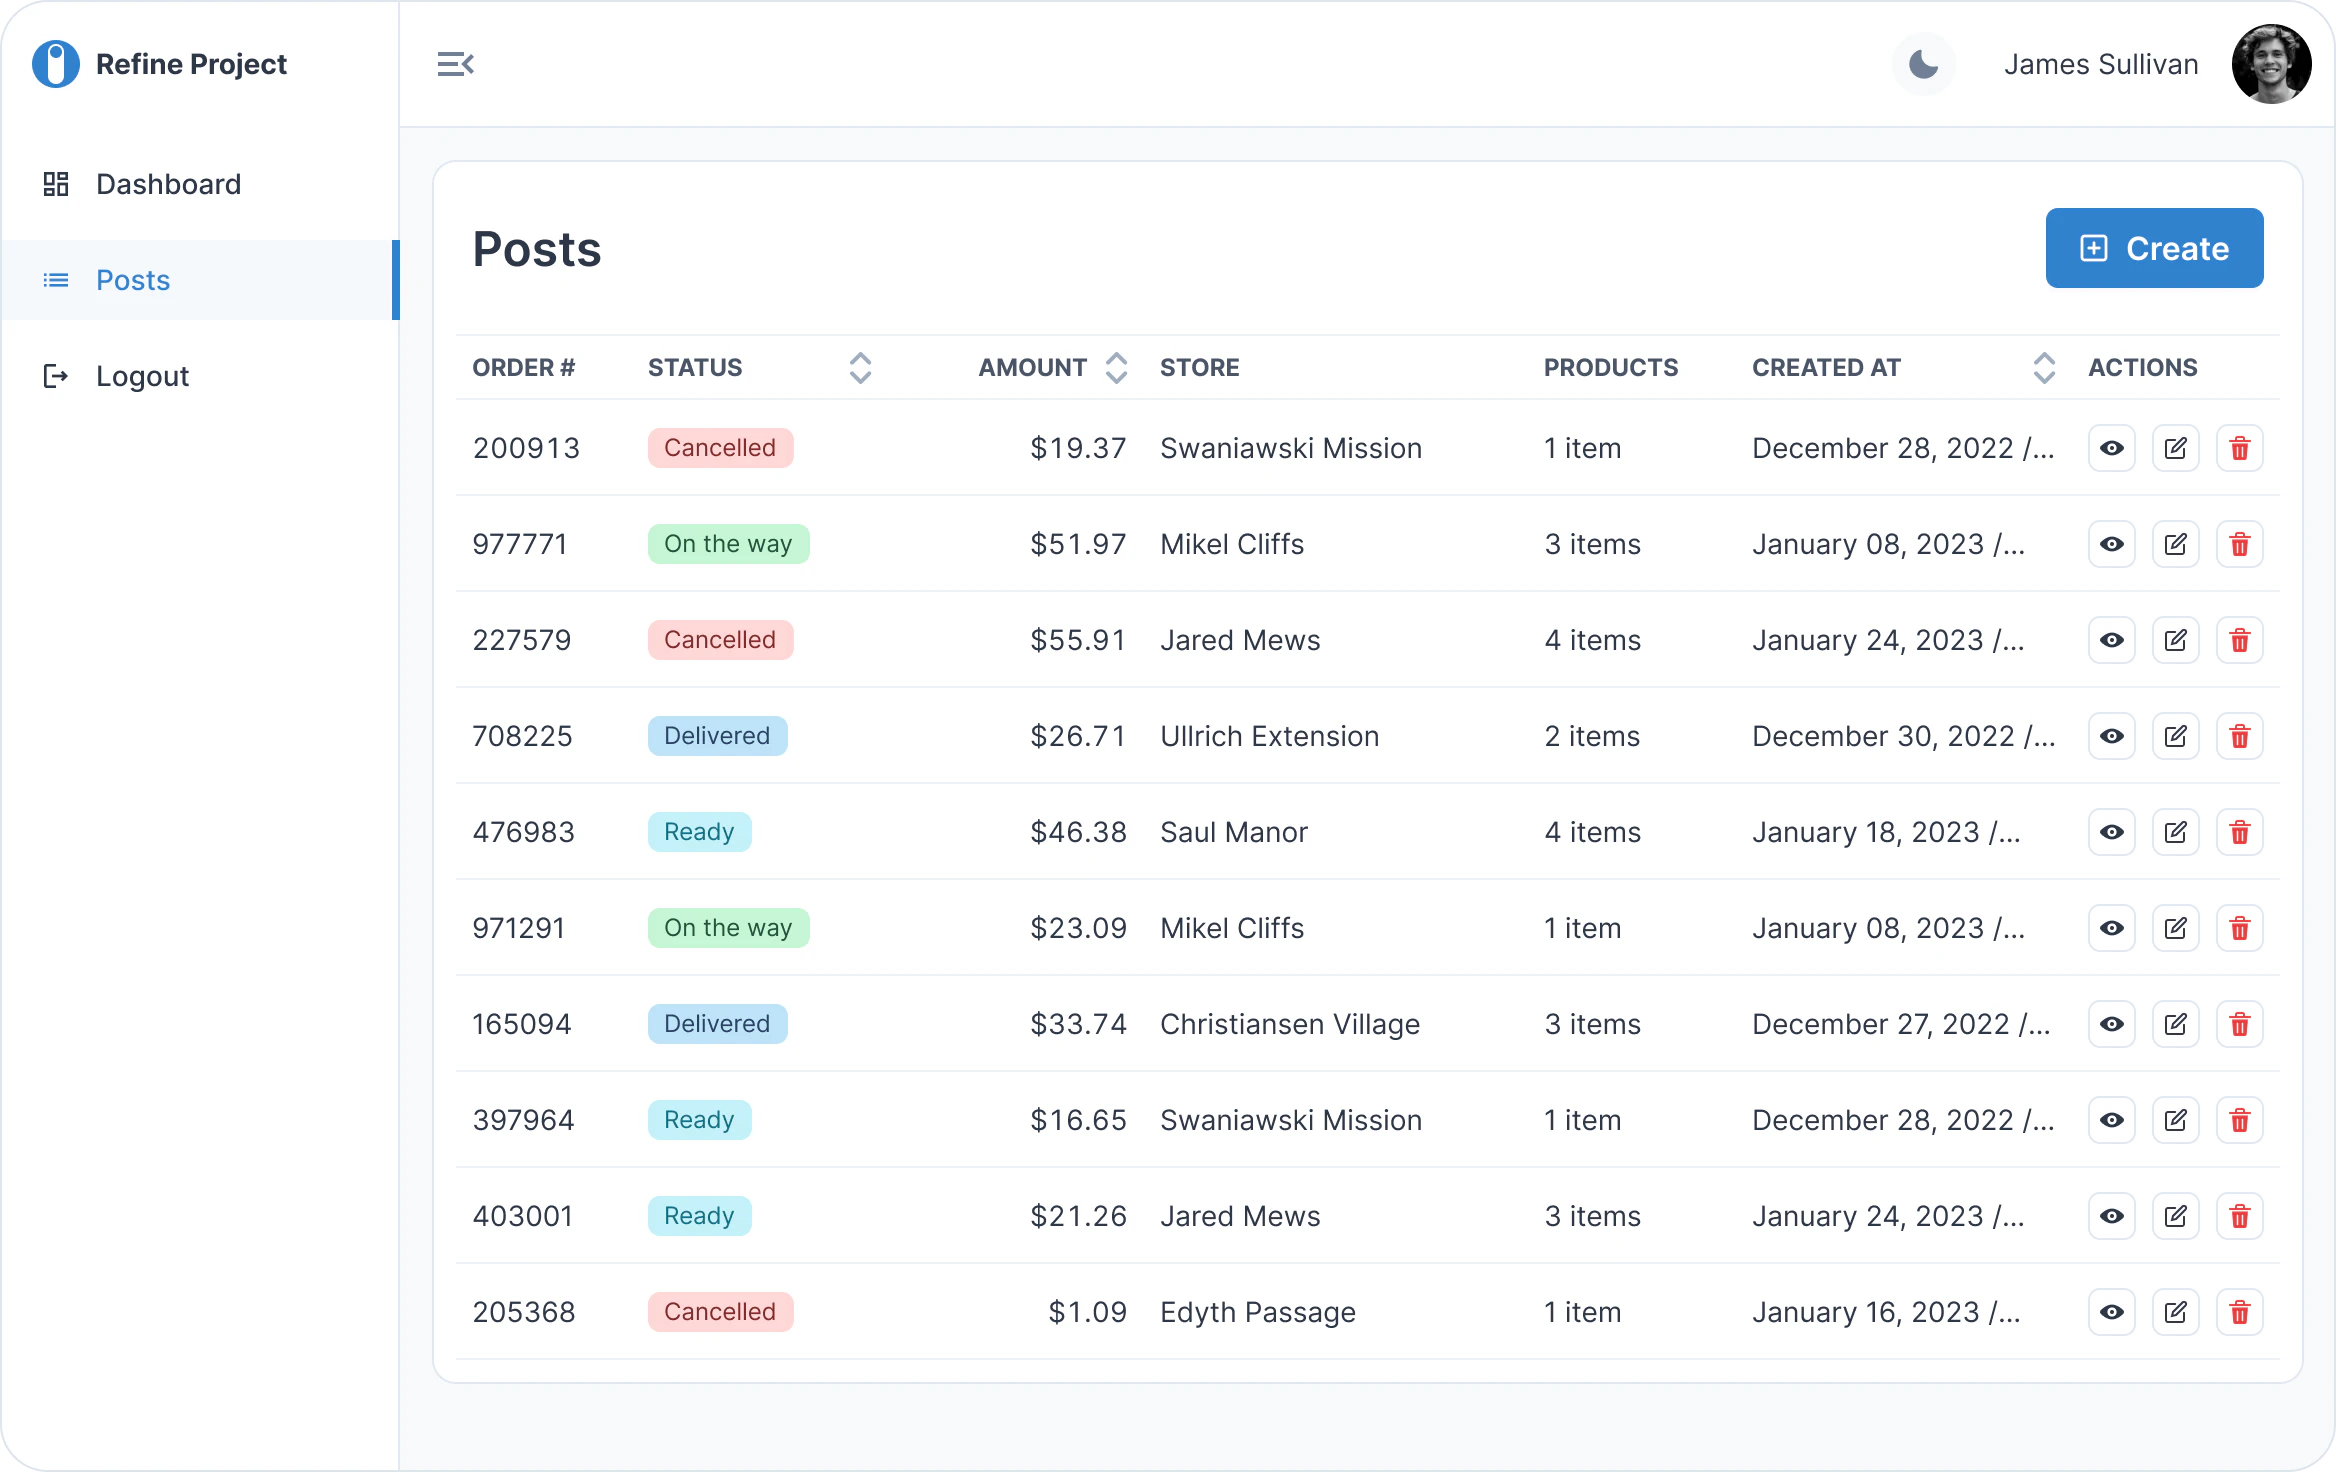Sort by Created At using the column arrows
Viewport: 2336px width, 1472px height.
2044,367
